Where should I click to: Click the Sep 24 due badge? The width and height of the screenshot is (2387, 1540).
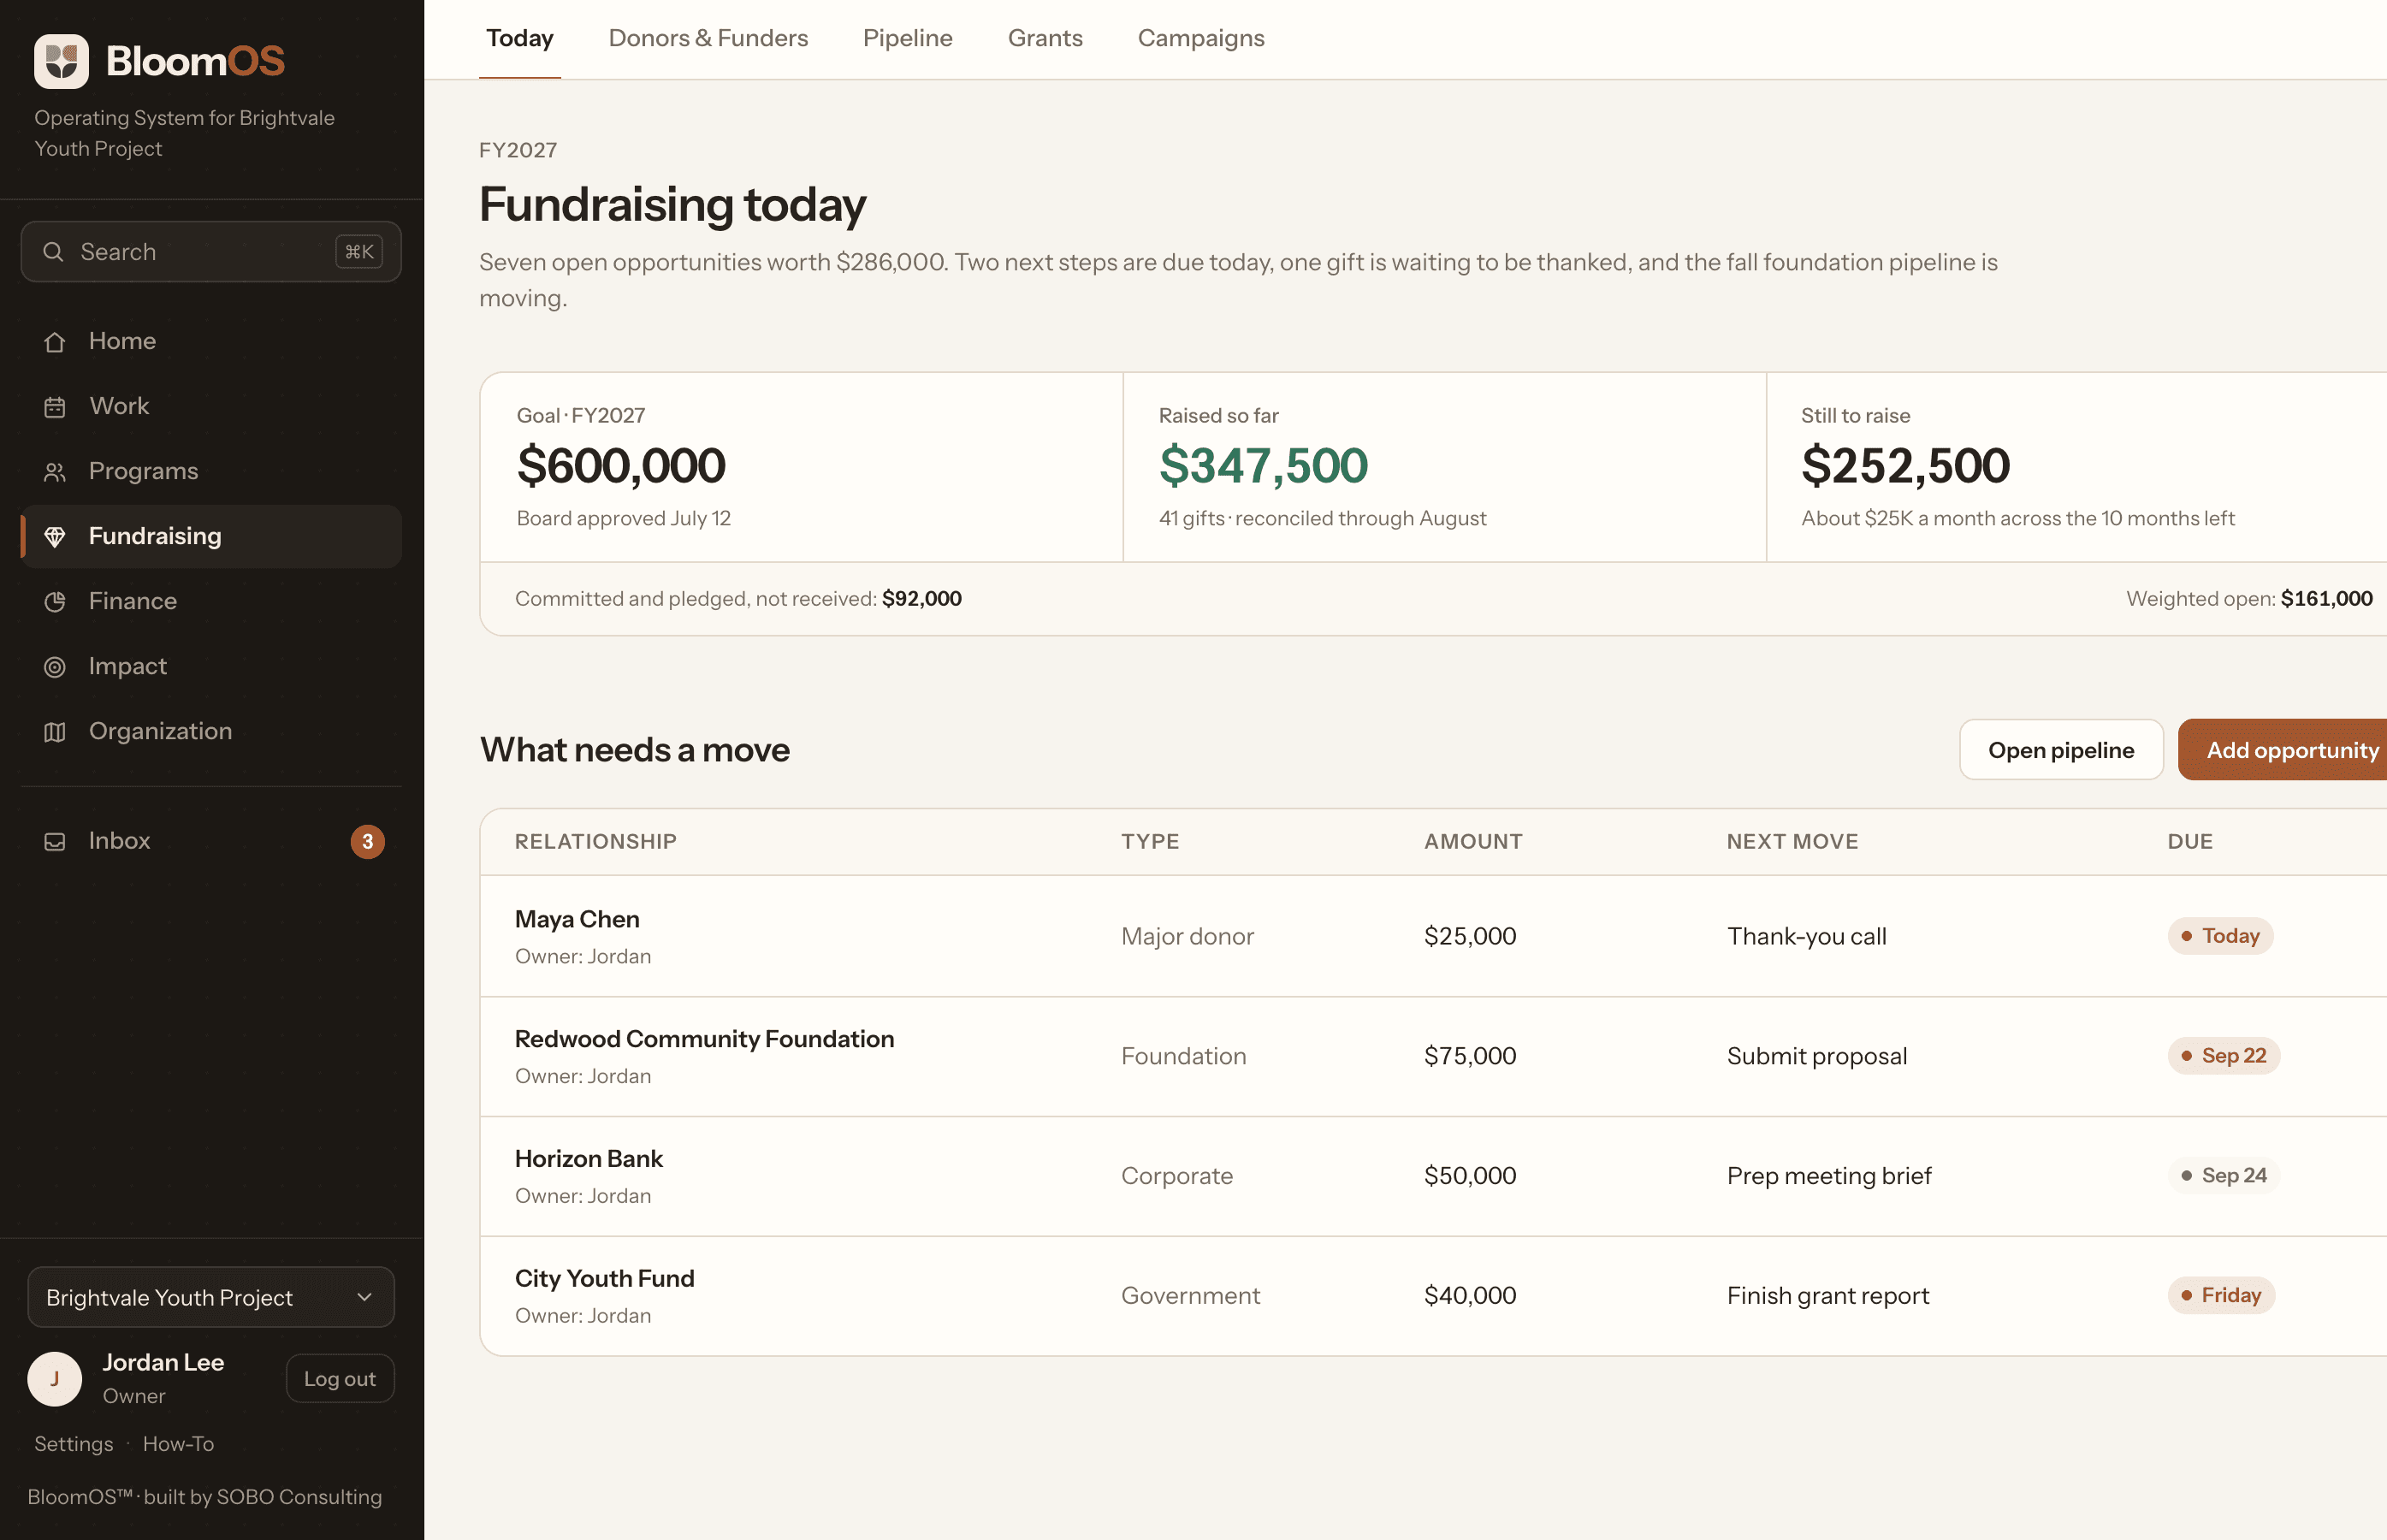pyautogui.click(x=2224, y=1176)
